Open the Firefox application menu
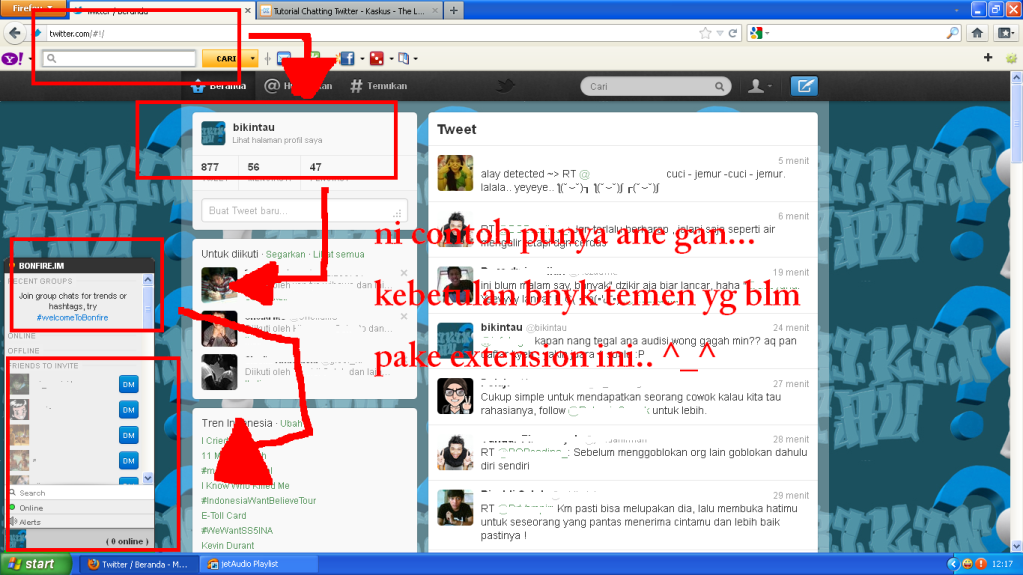This screenshot has height=575, width=1023. [x=33, y=8]
